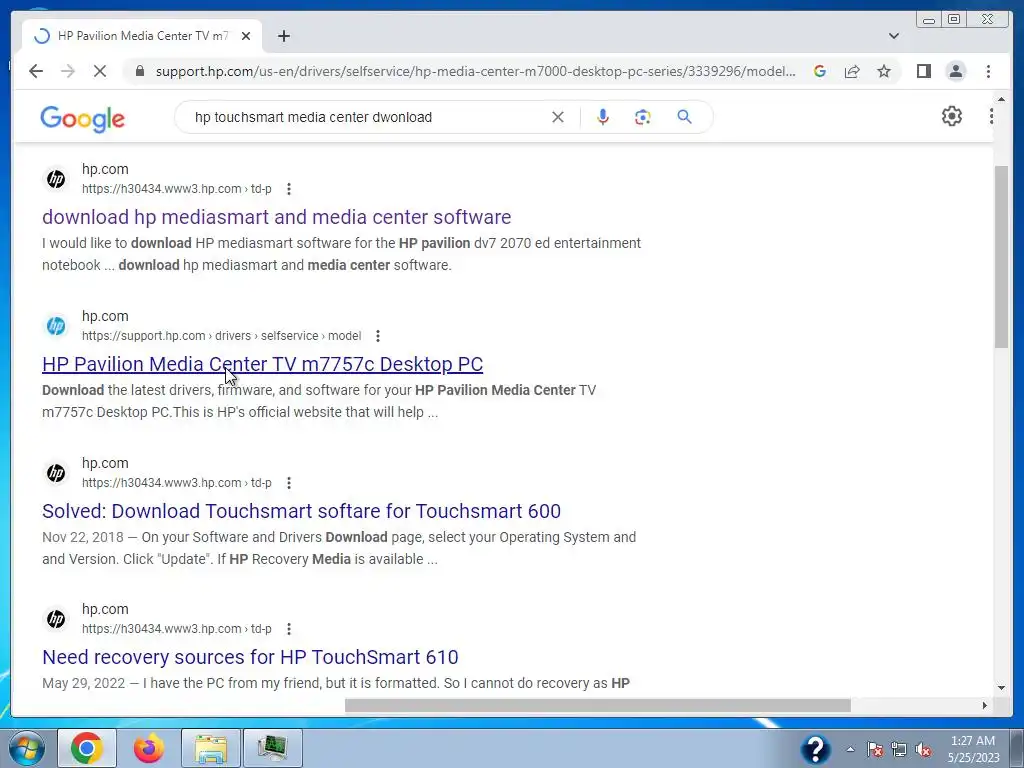Click the horizontal scrollbar right arrow
This screenshot has height=768, width=1024.
(984, 705)
